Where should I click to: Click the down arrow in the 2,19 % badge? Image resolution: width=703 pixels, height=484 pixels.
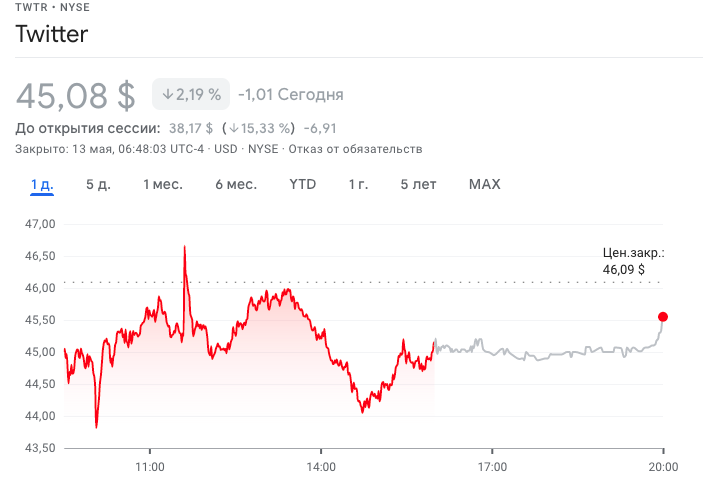point(167,95)
